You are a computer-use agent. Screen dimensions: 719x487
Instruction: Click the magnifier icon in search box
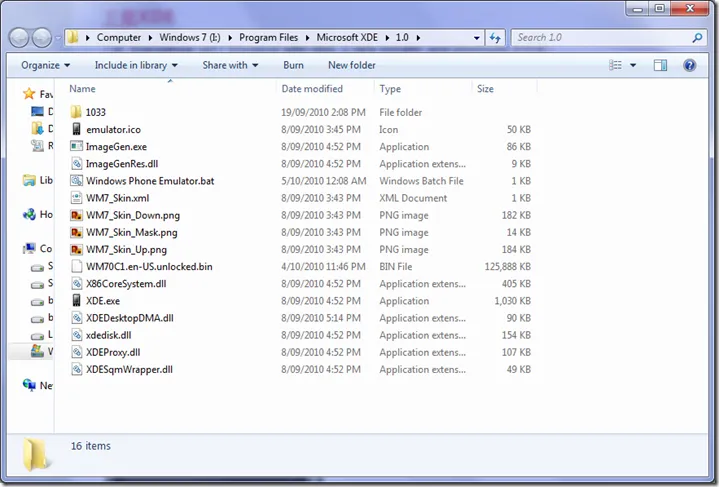tap(697, 38)
